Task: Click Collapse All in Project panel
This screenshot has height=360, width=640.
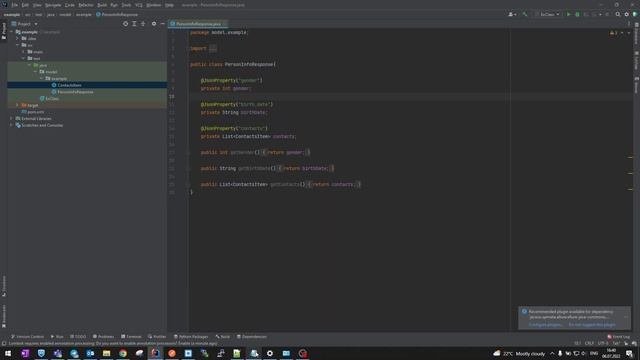Action: point(143,24)
